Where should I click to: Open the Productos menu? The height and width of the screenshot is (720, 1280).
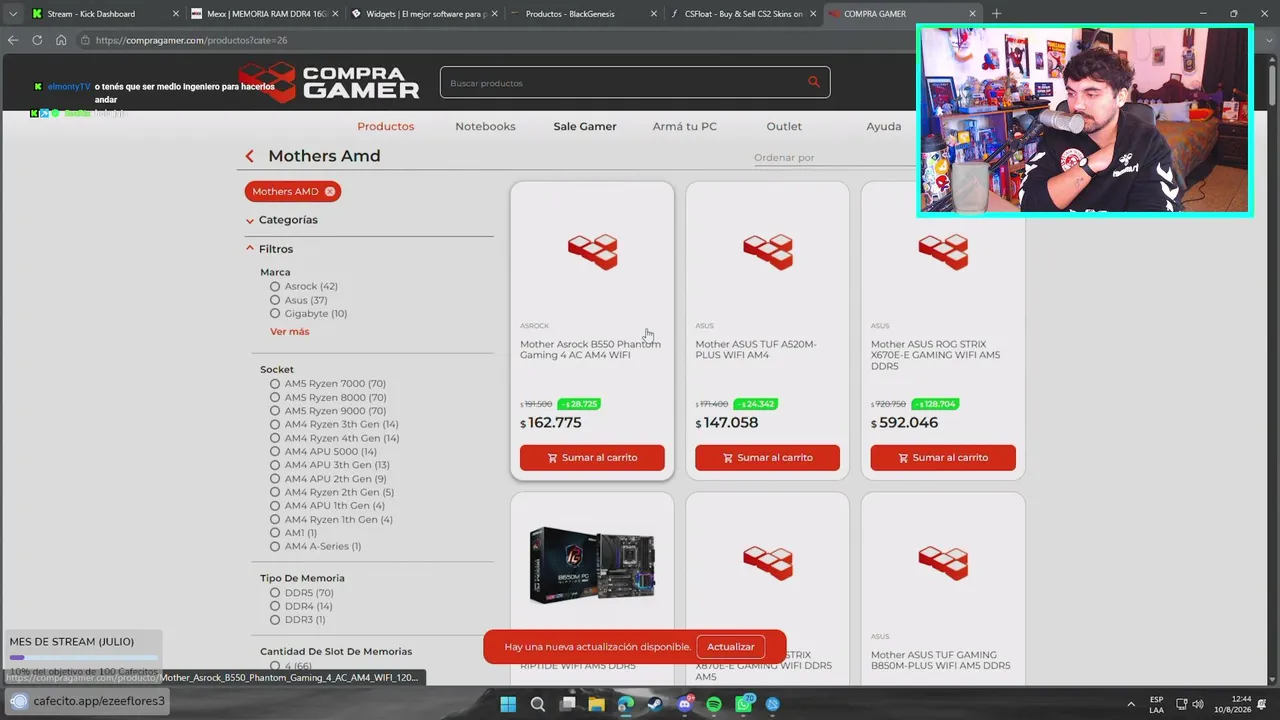click(x=386, y=126)
